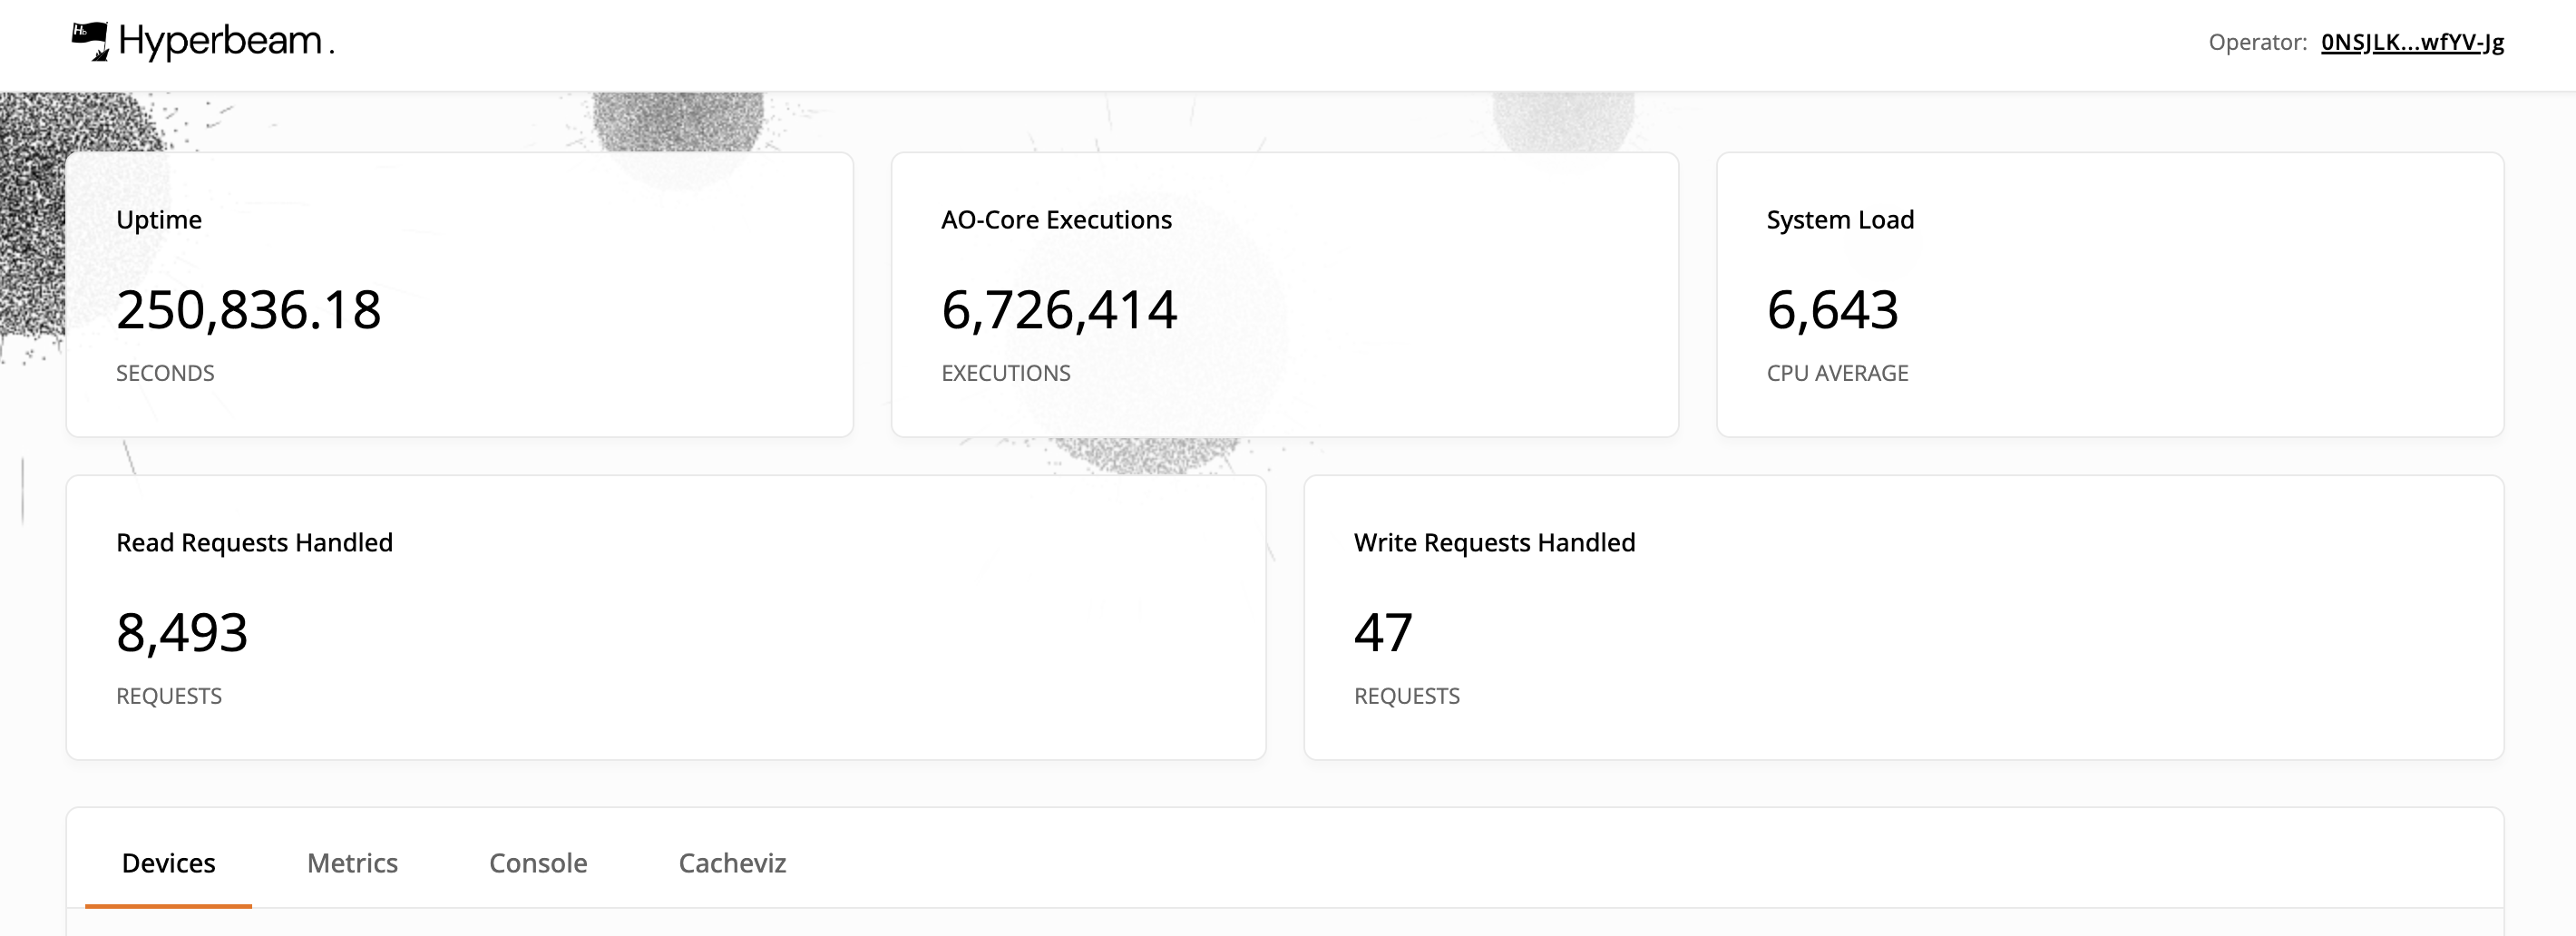Click the executions count 6,726,414
Screen dimensions: 2576x936
click(1059, 309)
